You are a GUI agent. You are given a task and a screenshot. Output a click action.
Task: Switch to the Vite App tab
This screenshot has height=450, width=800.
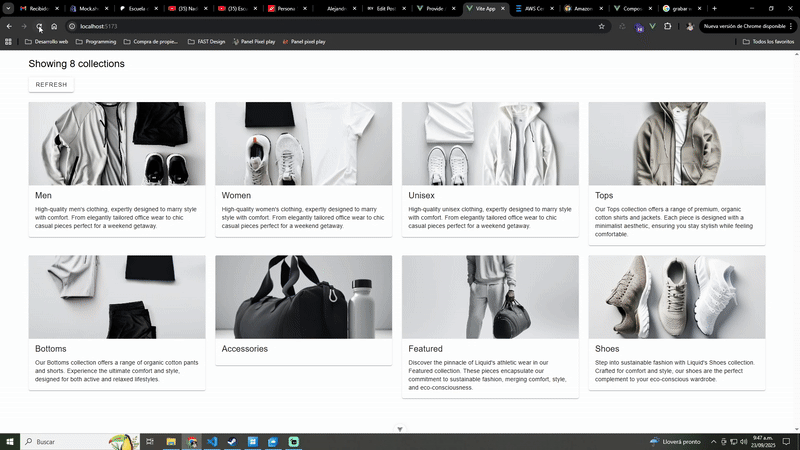[x=483, y=8]
